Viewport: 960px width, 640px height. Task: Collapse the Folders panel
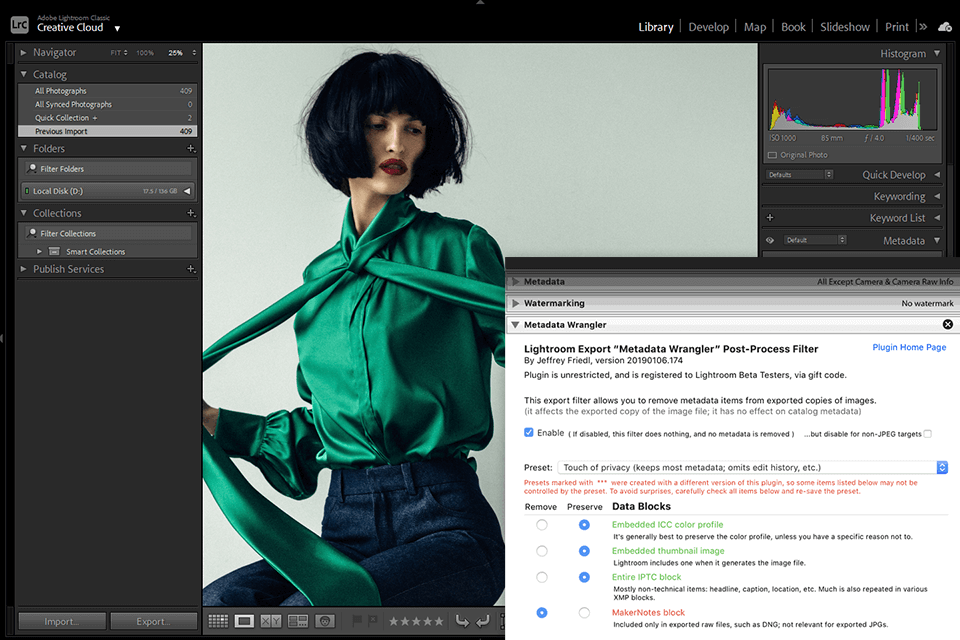click(x=23, y=148)
